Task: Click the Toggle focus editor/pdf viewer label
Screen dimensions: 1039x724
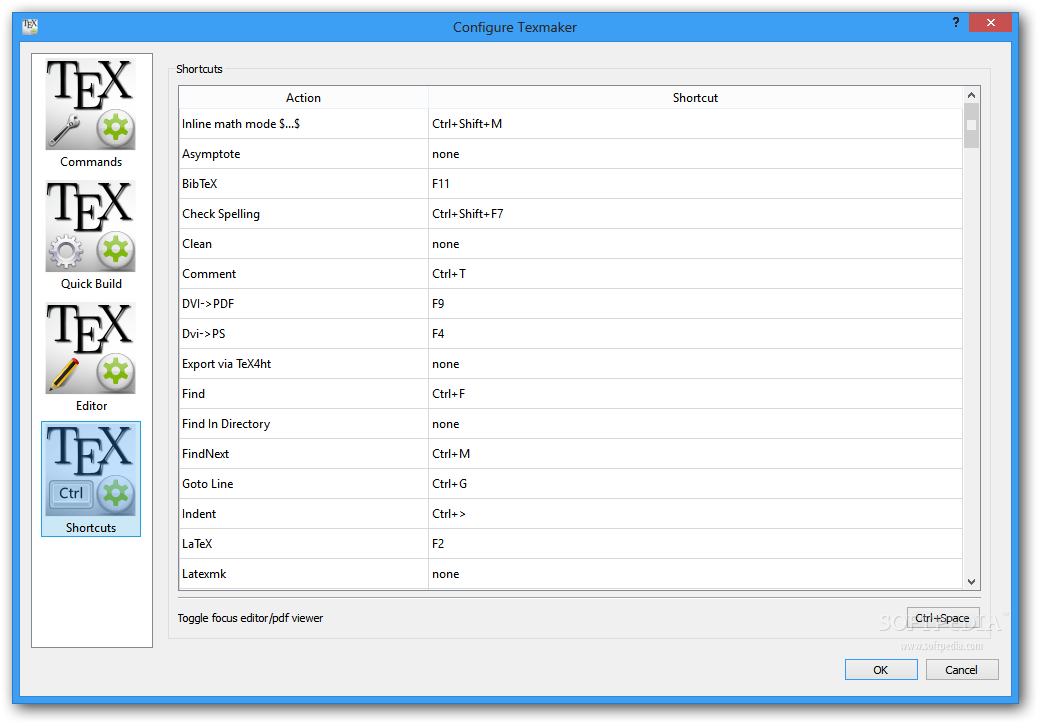Action: (x=250, y=618)
